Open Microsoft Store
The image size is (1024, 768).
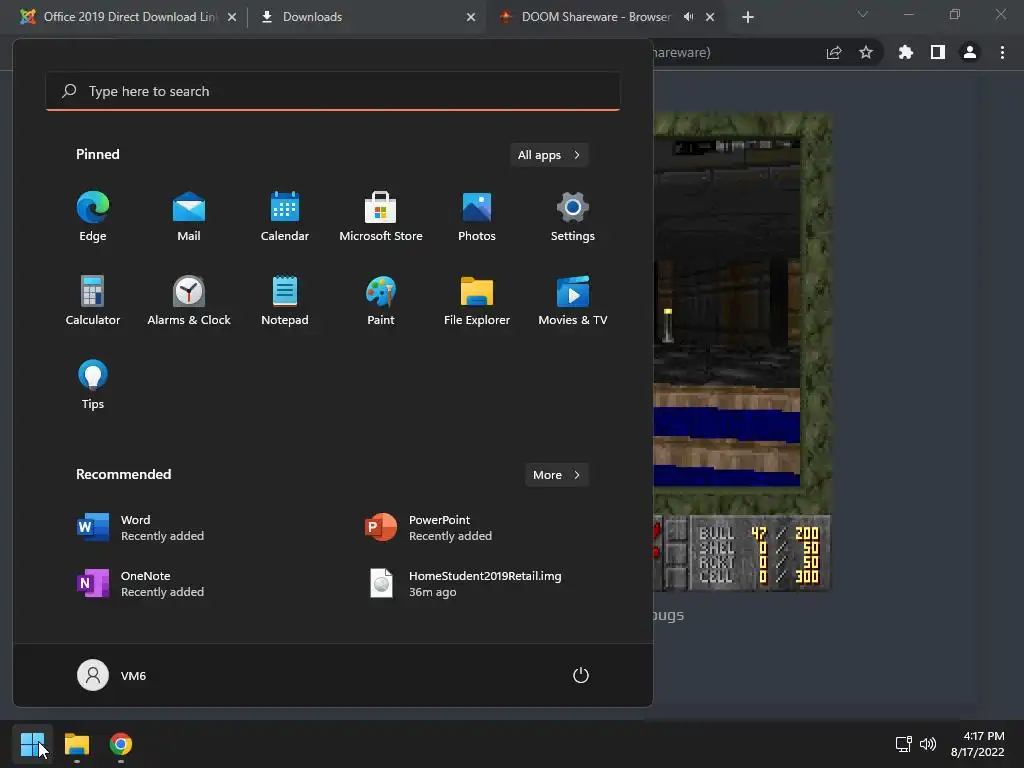tap(381, 217)
